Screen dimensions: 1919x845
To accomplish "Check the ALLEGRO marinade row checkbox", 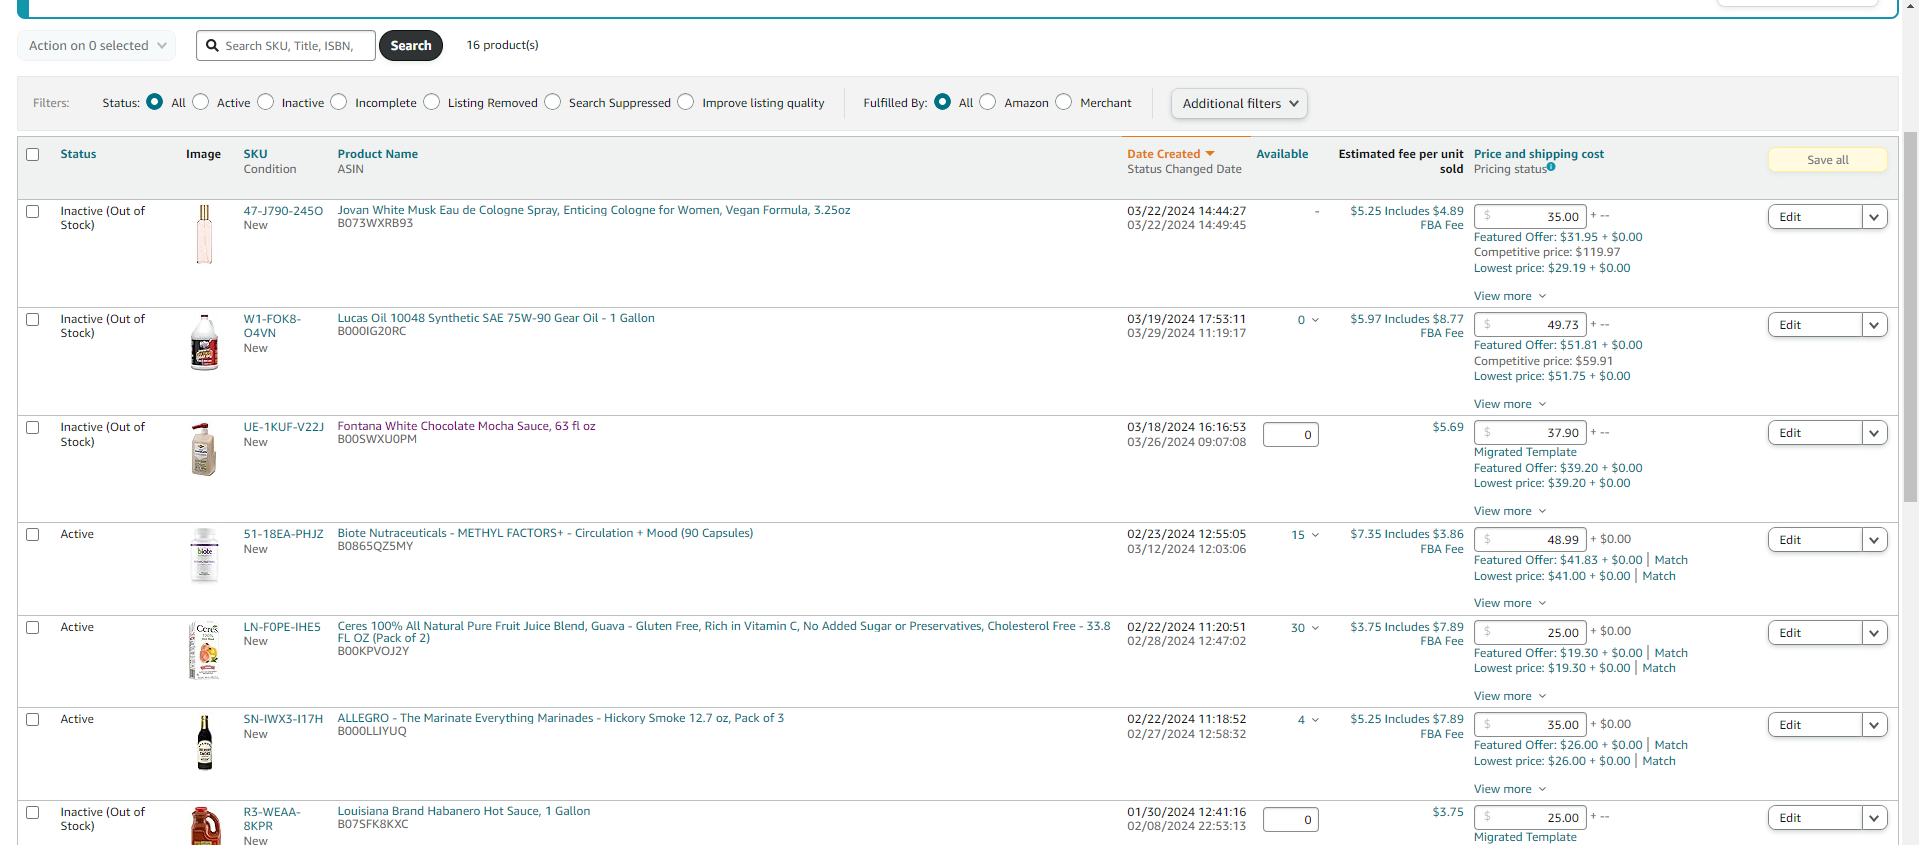I will click(33, 720).
